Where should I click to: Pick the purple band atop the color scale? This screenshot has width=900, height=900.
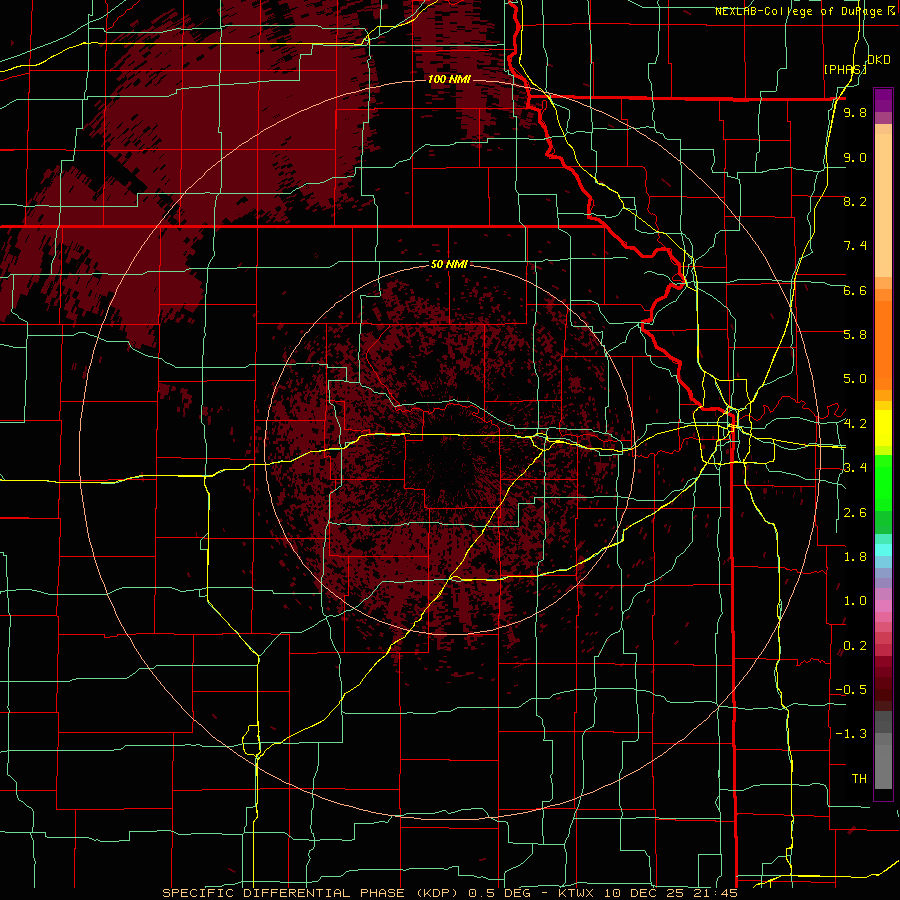[883, 100]
